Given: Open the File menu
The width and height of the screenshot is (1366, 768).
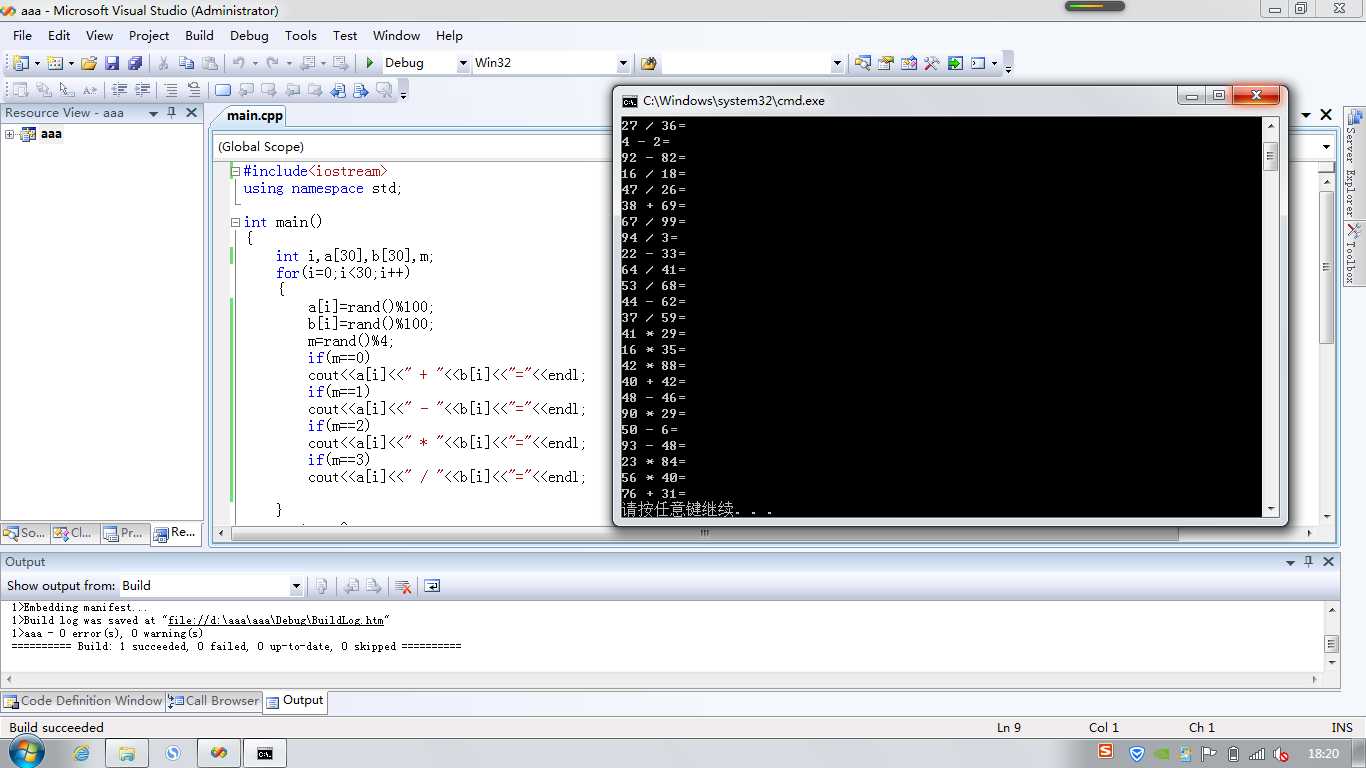Looking at the screenshot, I should [x=22, y=35].
